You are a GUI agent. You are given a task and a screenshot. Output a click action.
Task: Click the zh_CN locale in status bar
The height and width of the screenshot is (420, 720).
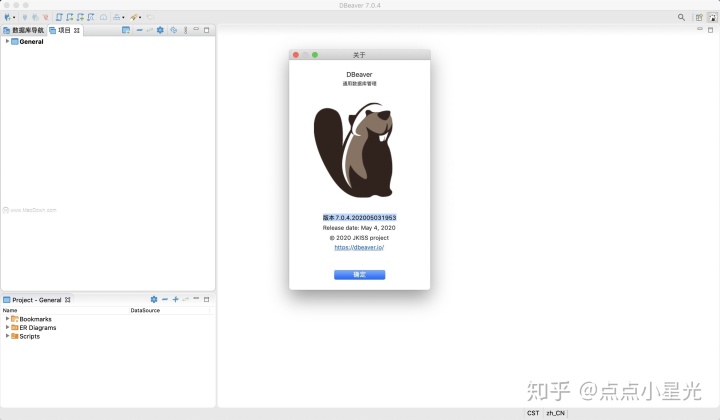(x=555, y=413)
